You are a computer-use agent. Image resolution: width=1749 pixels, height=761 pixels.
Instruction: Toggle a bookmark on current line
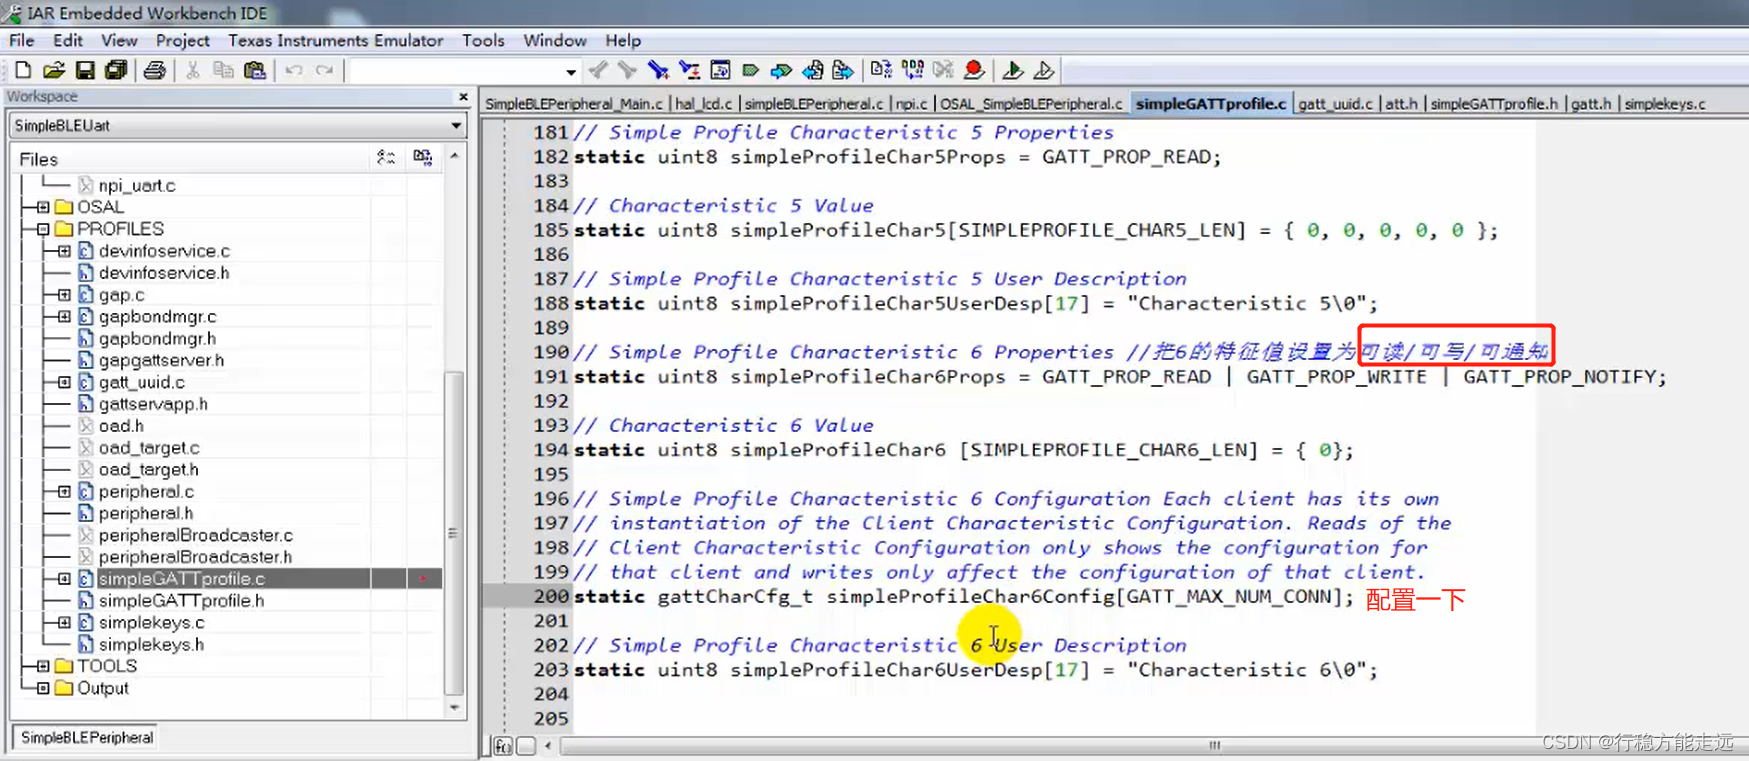750,70
